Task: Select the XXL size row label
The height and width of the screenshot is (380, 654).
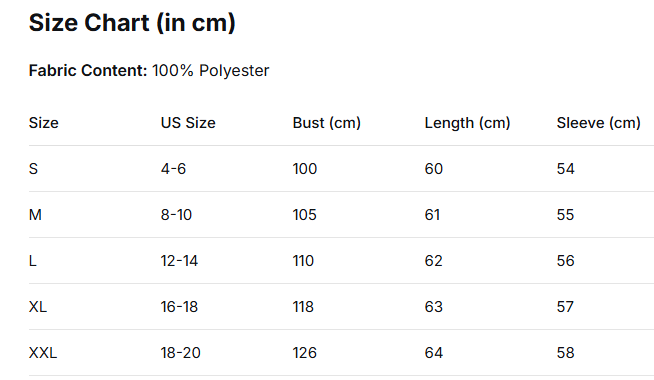Action: pos(43,353)
